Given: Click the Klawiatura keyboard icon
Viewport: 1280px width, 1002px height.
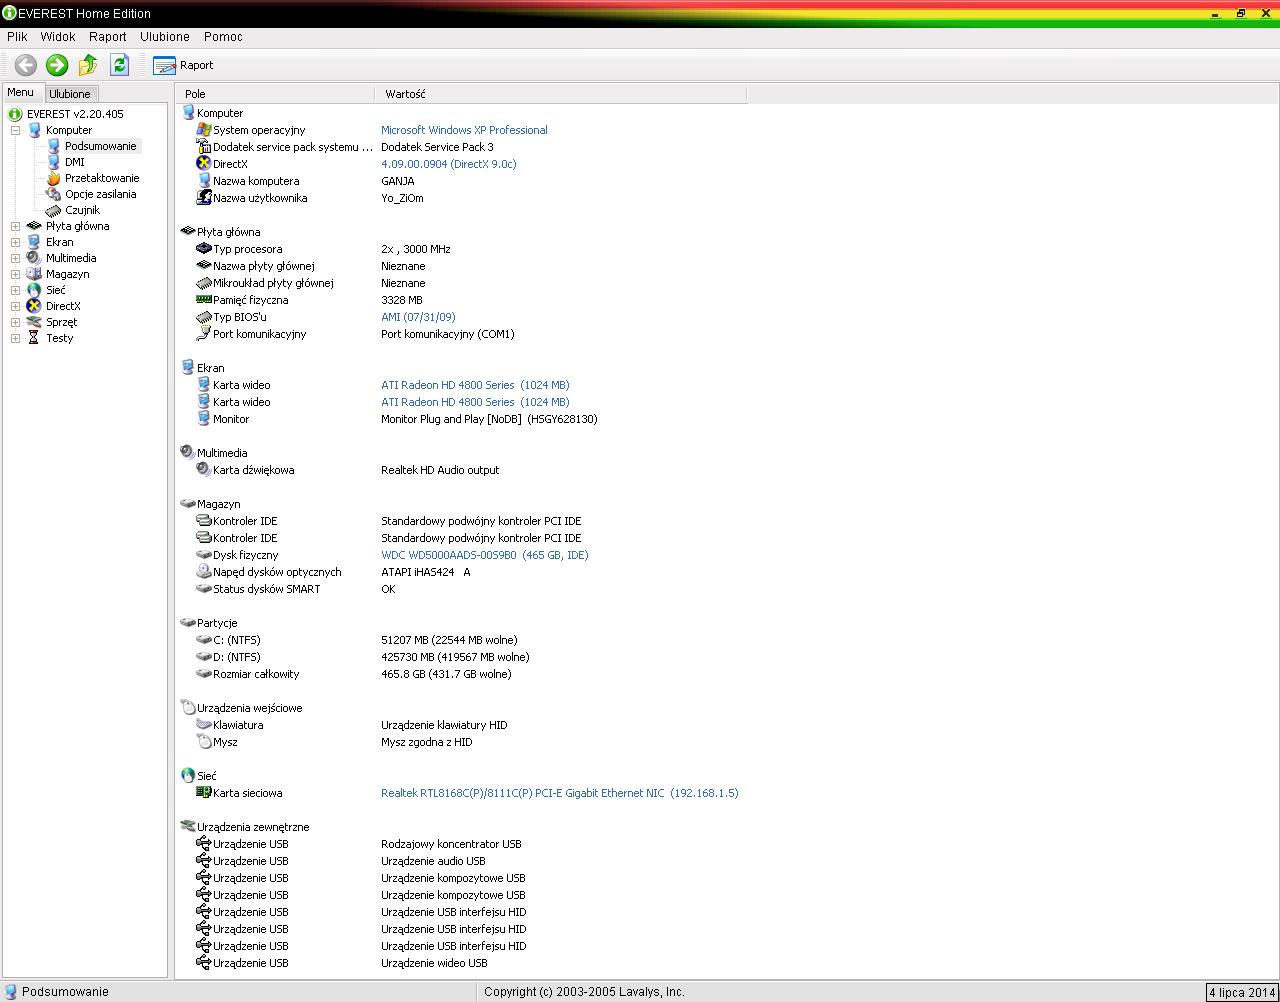Looking at the screenshot, I should point(204,725).
